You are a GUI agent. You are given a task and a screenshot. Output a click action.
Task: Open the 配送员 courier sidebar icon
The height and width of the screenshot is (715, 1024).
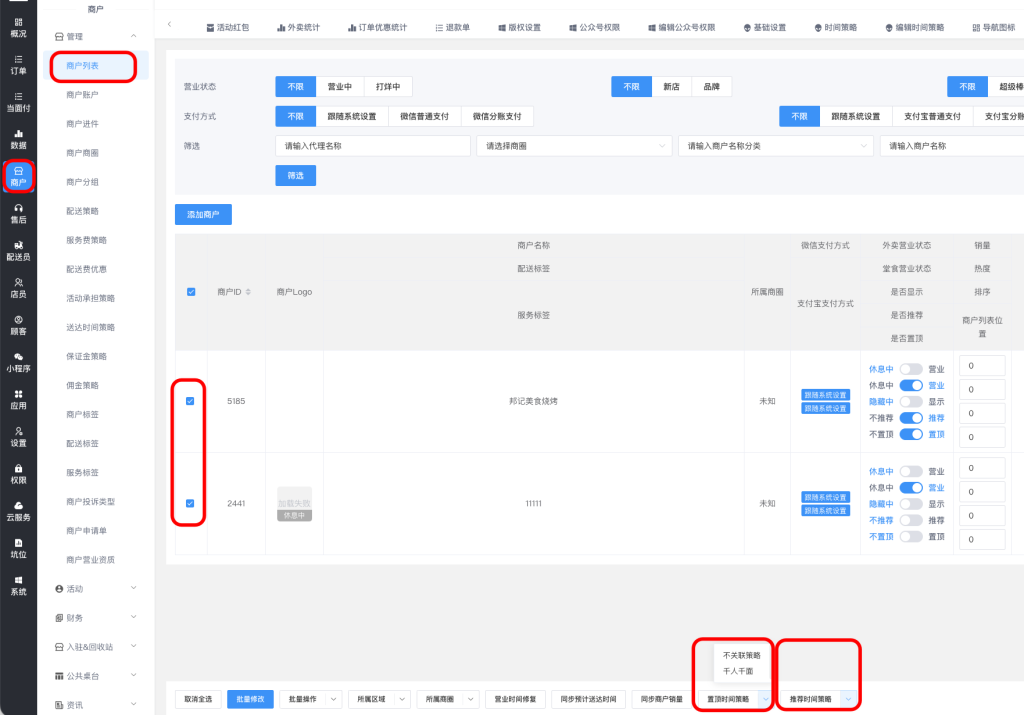pyautogui.click(x=18, y=250)
